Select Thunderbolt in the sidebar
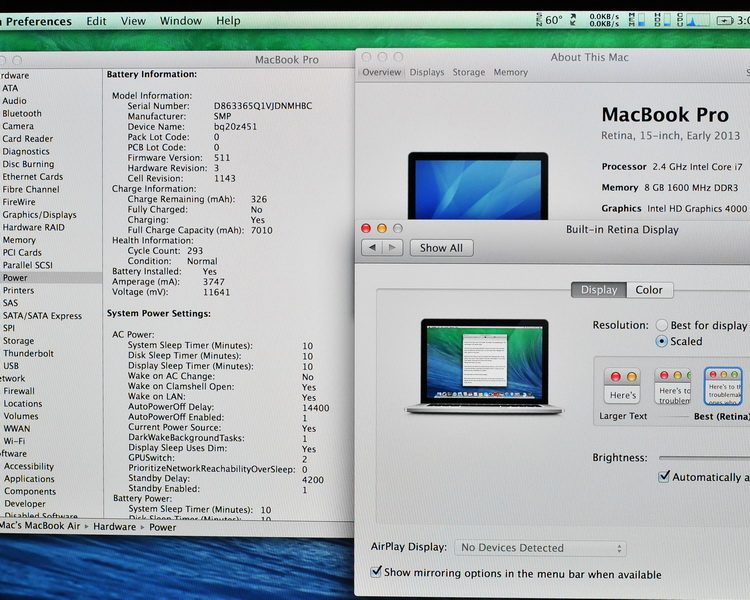This screenshot has height=600, width=750. [29, 354]
